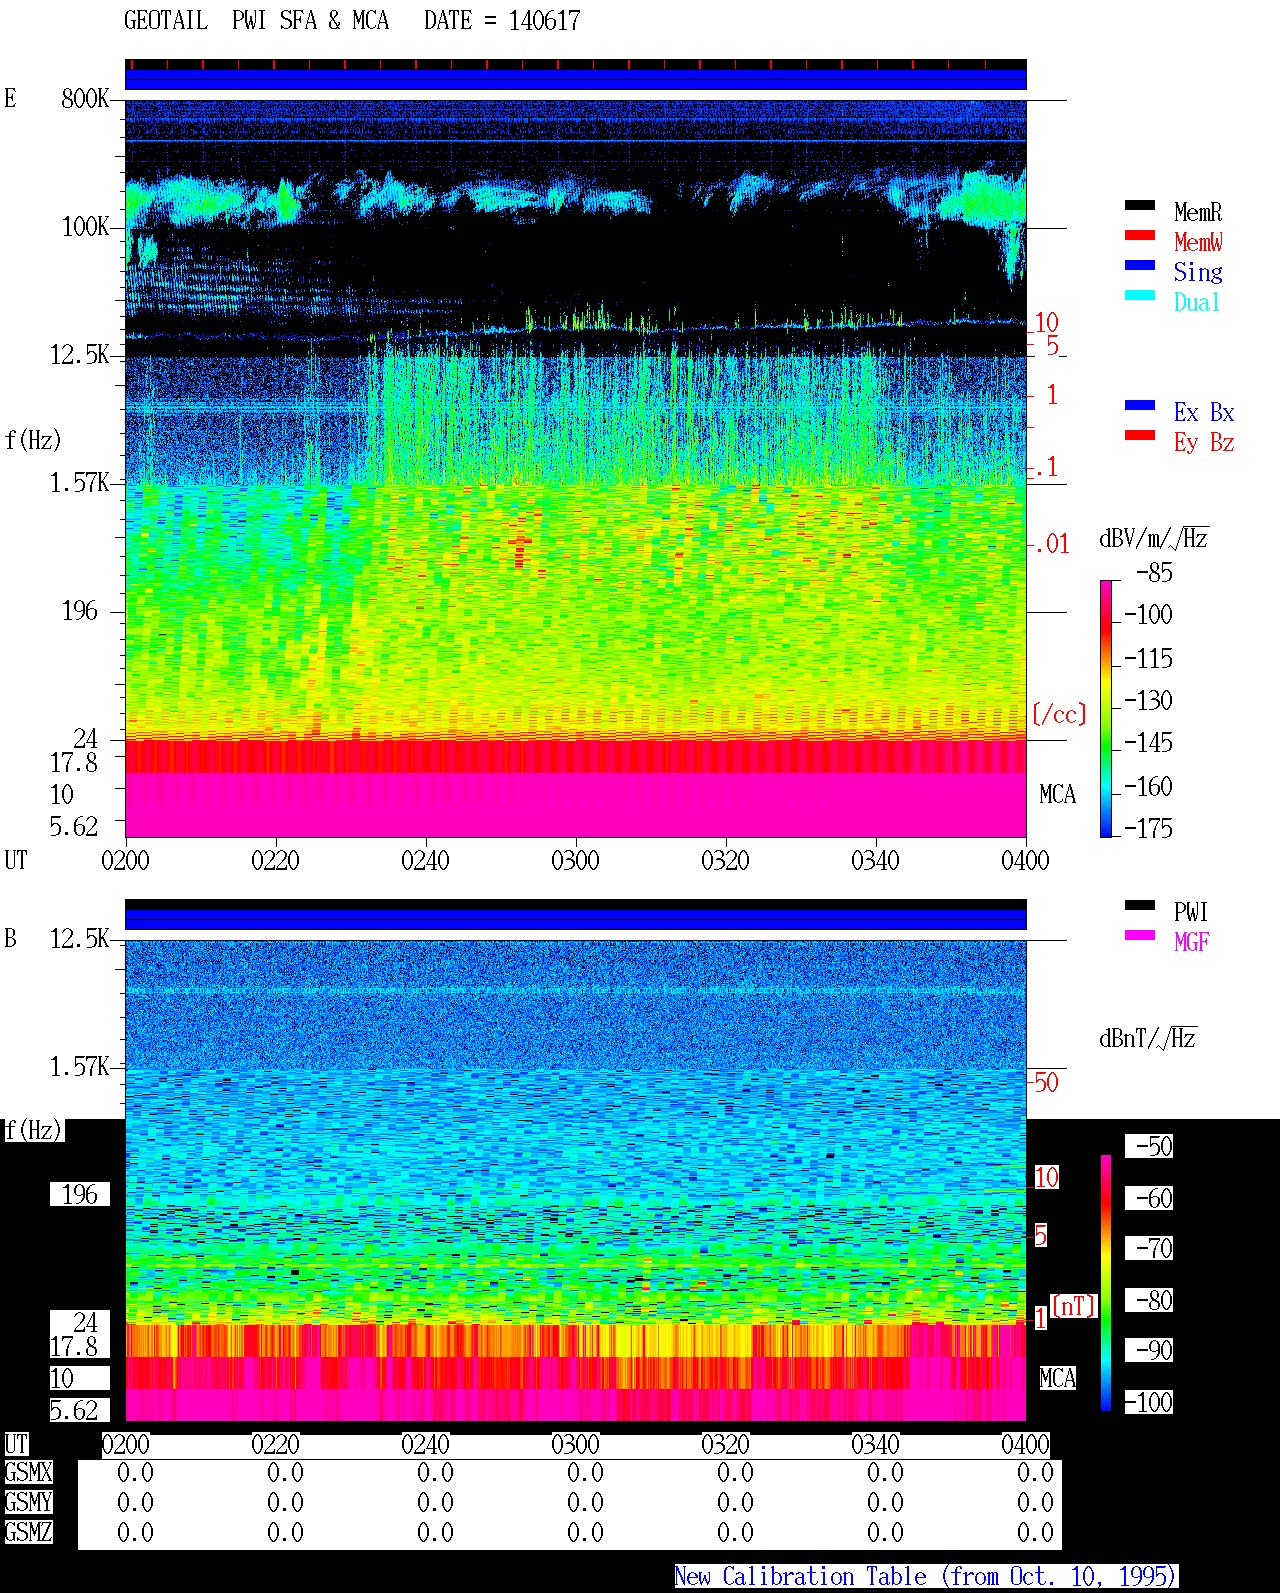The width and height of the screenshot is (1280, 1593).
Task: Click the 'New Calibration Table' link
Action: [926, 1576]
